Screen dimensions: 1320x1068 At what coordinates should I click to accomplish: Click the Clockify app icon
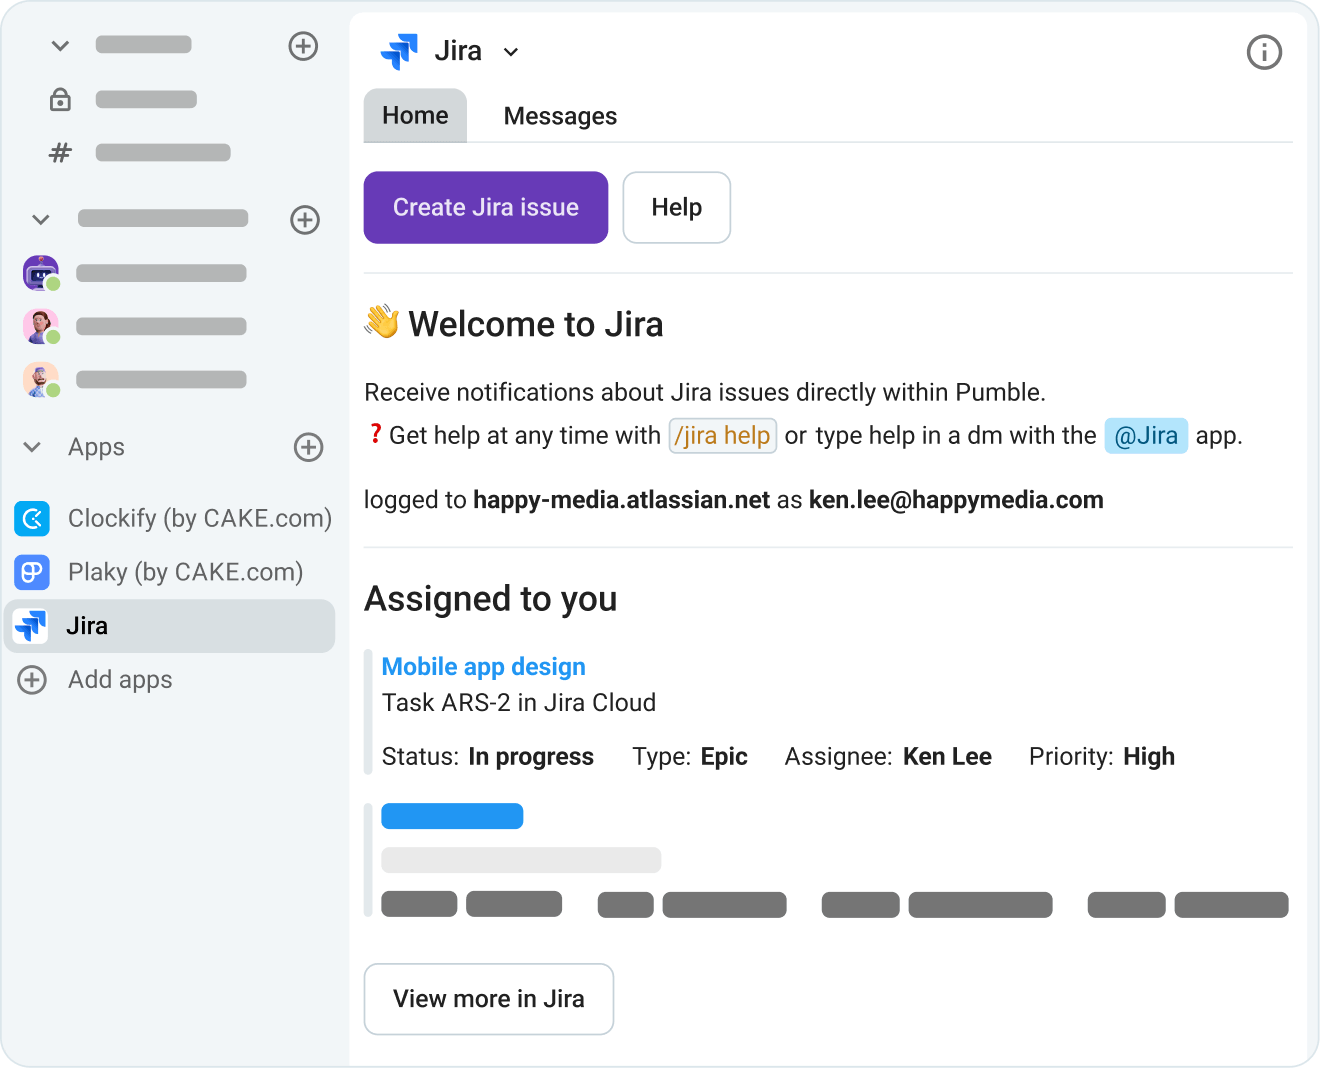coord(32,518)
